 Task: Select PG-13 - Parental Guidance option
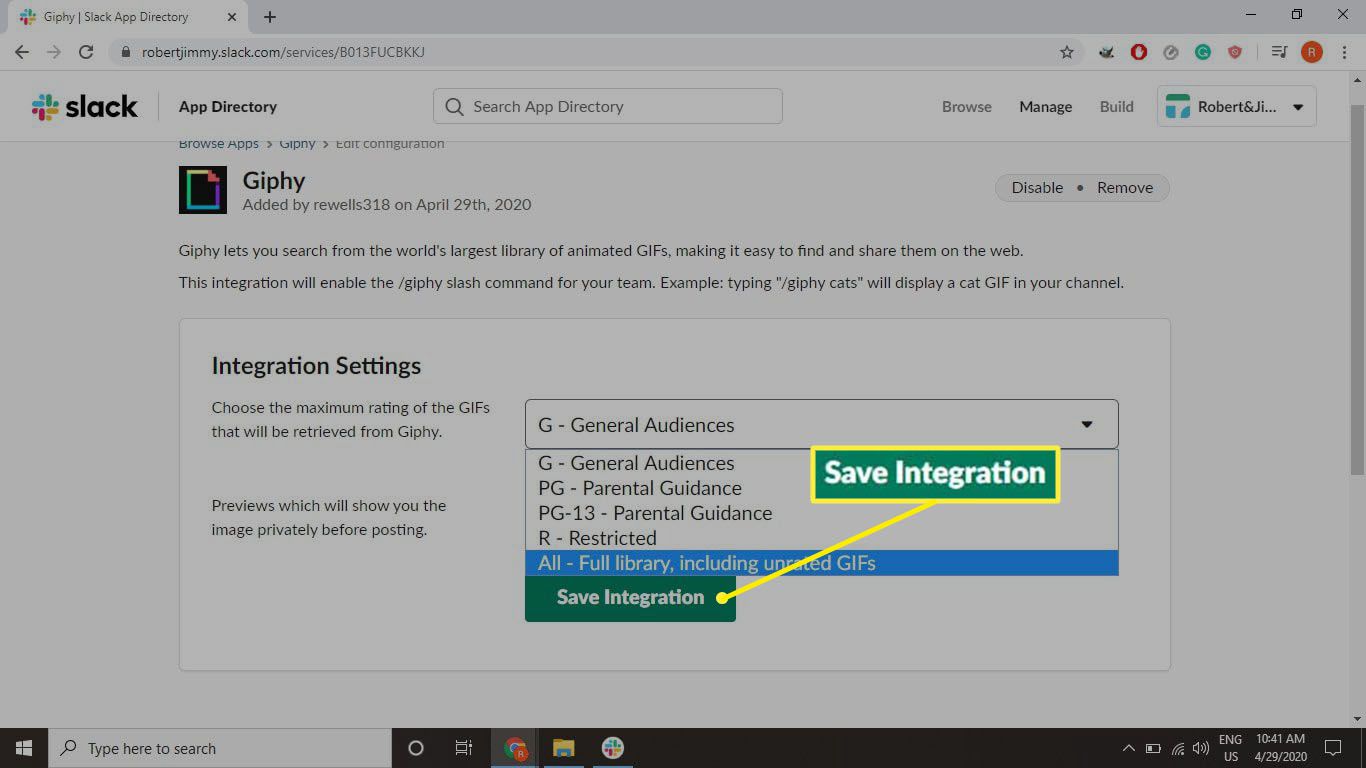coord(821,513)
